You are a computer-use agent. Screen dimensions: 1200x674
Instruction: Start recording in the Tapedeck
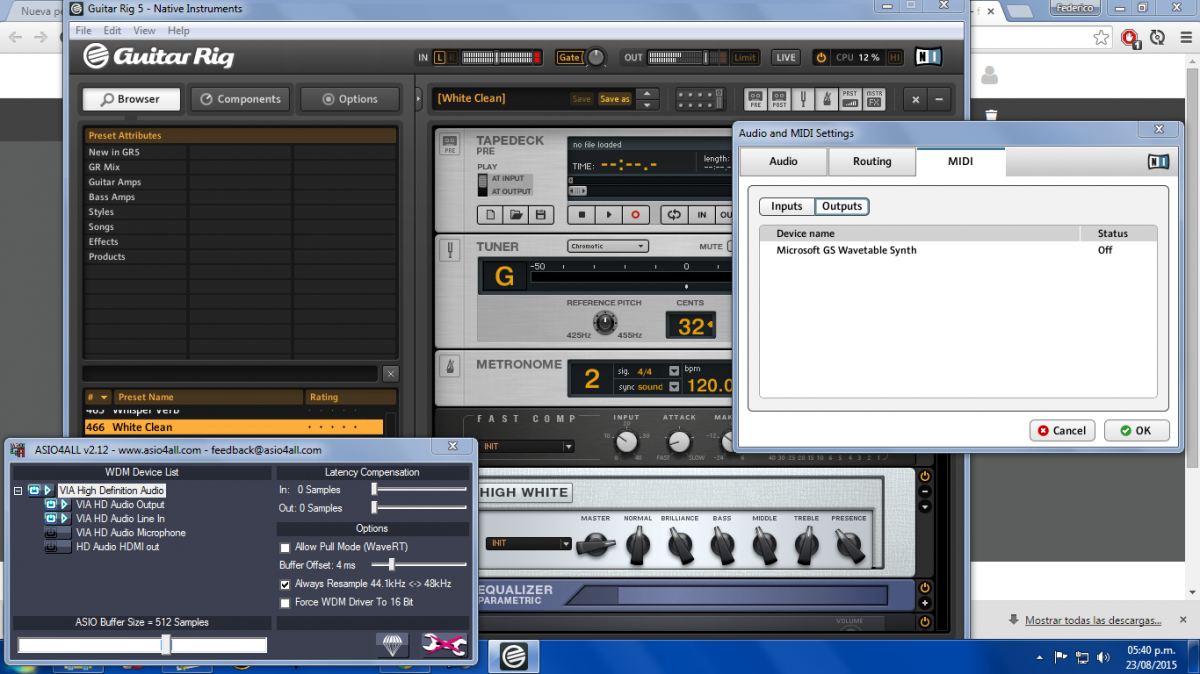pos(634,214)
